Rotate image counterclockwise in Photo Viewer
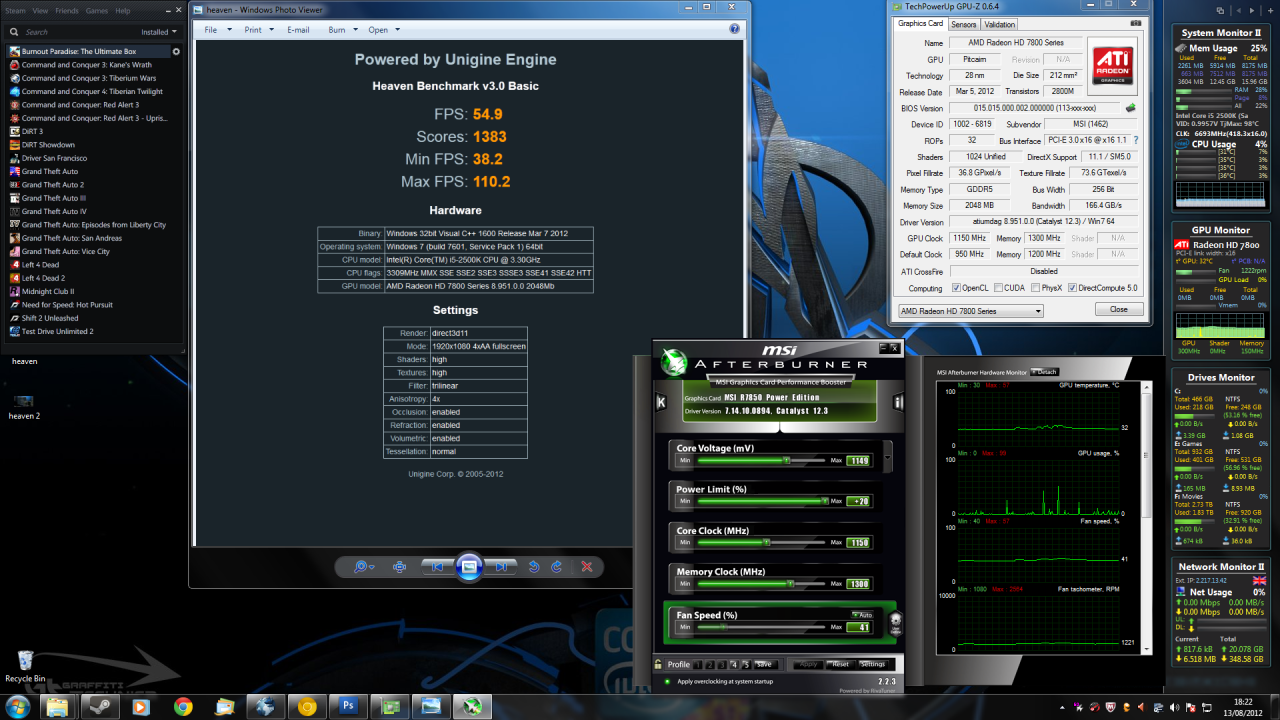1280x720 pixels. [x=534, y=567]
